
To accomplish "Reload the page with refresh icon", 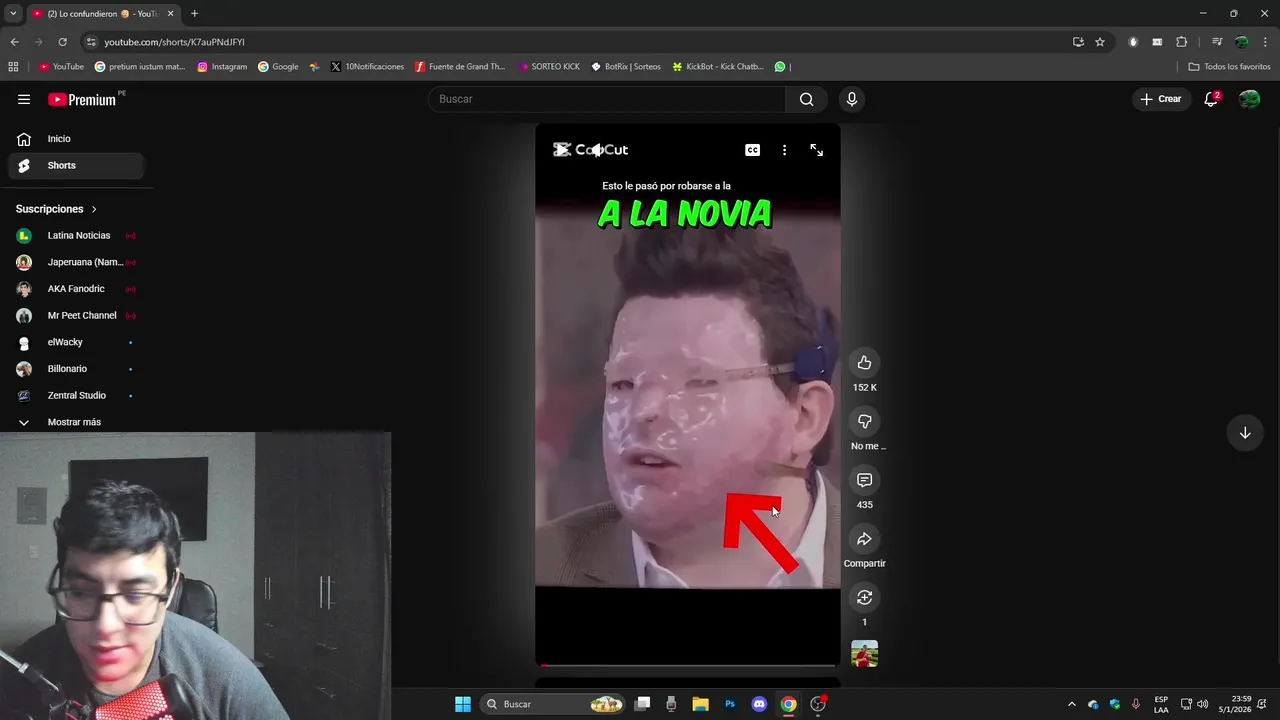I will [62, 42].
